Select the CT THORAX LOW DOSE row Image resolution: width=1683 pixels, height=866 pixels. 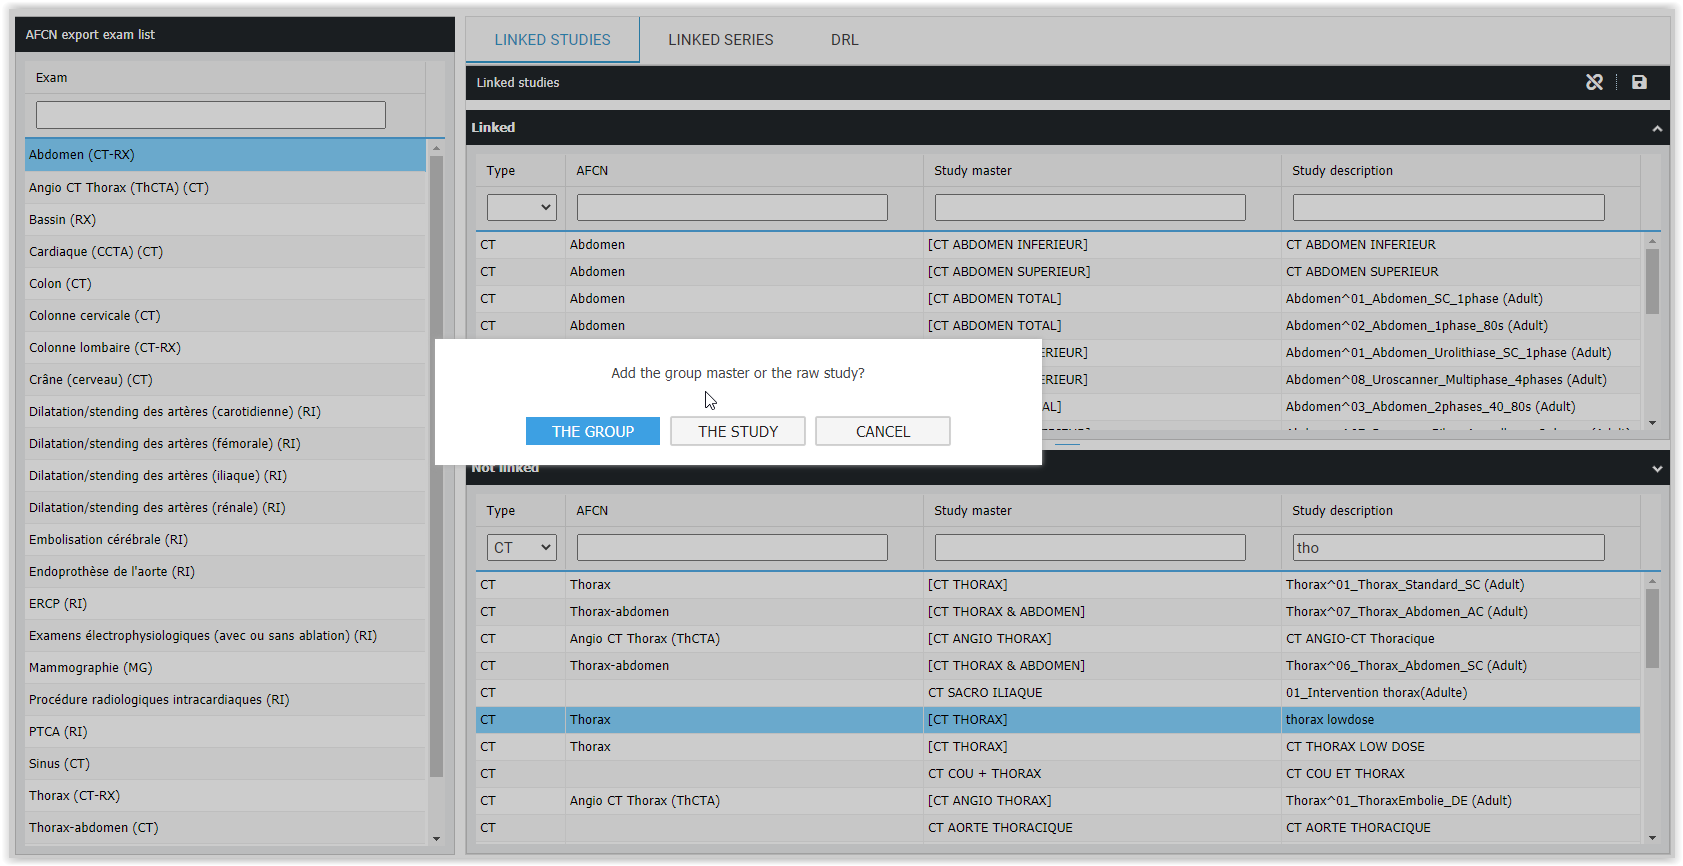(x=1355, y=747)
